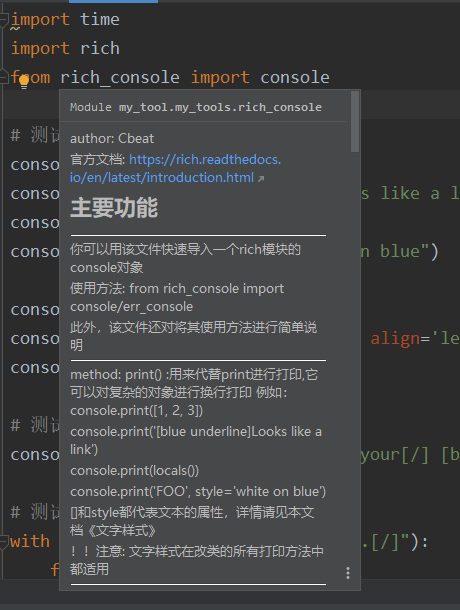
Task: Click 'rich' in the import rich line
Action: tap(100, 48)
